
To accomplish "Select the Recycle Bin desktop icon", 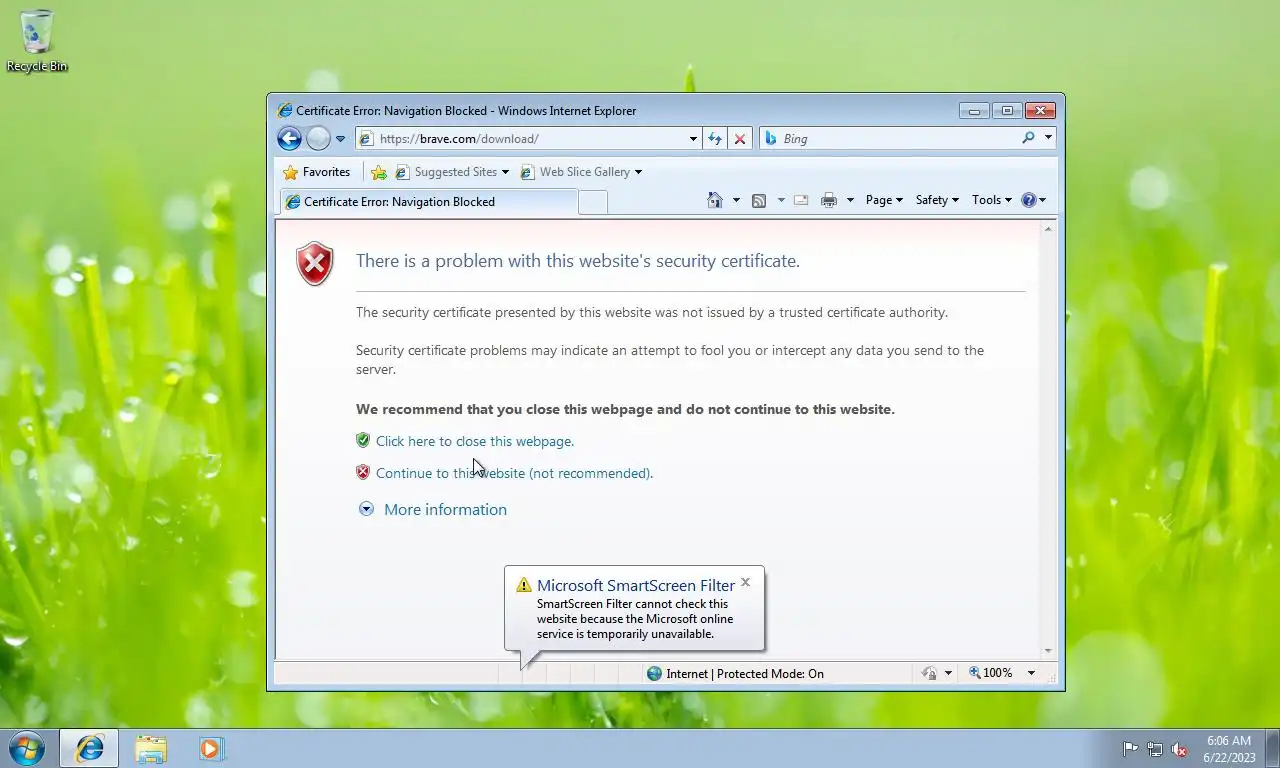I will pos(37,41).
